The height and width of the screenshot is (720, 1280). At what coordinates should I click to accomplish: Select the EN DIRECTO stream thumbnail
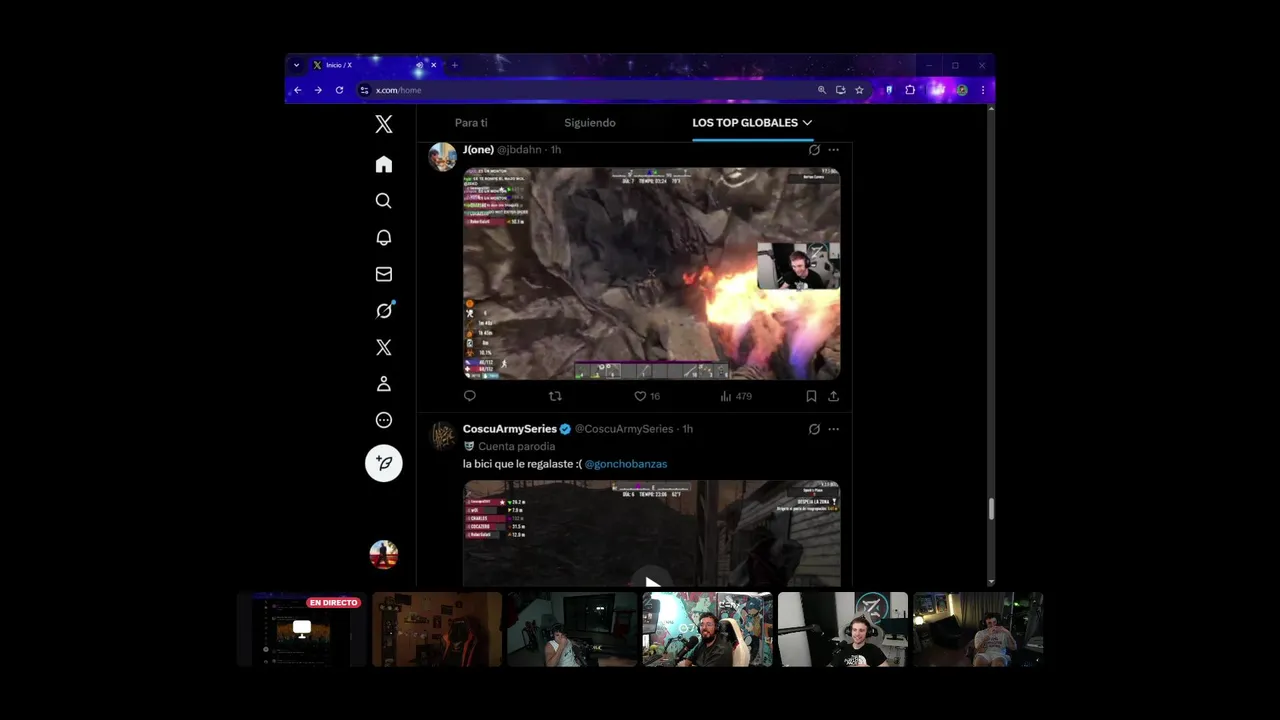301,629
